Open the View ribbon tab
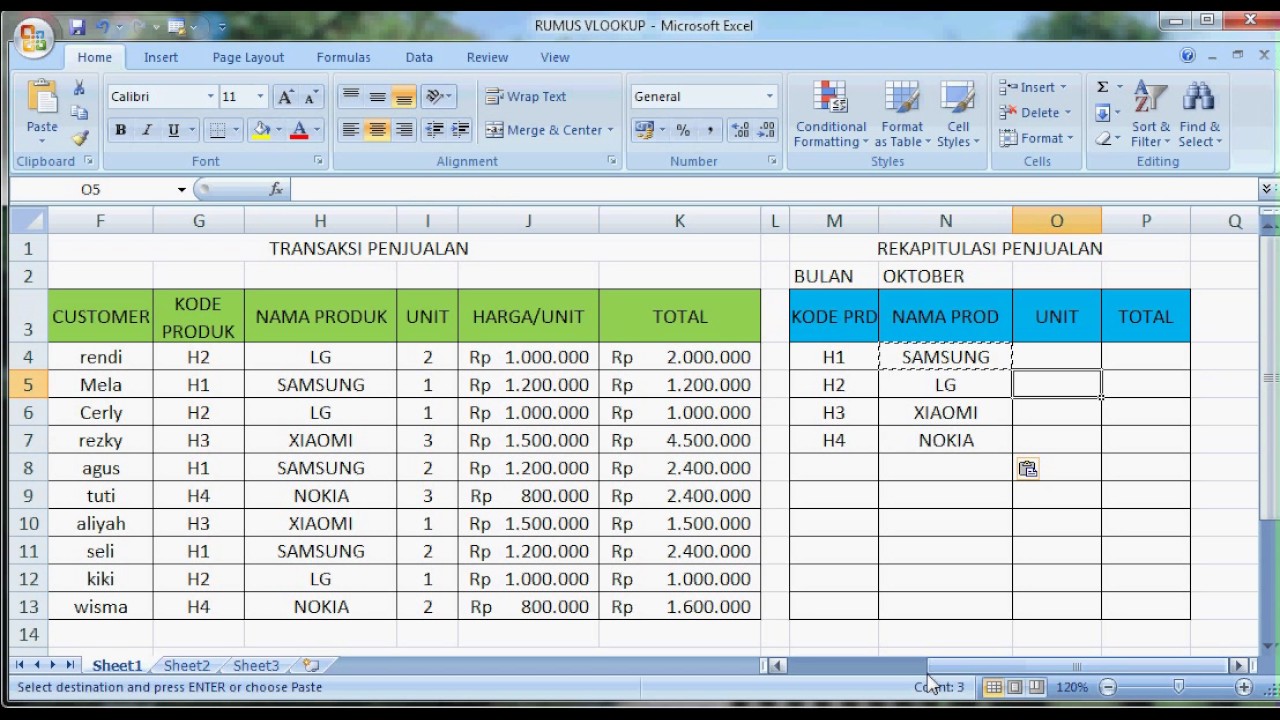Screen dimensions: 1280x720 click(555, 57)
